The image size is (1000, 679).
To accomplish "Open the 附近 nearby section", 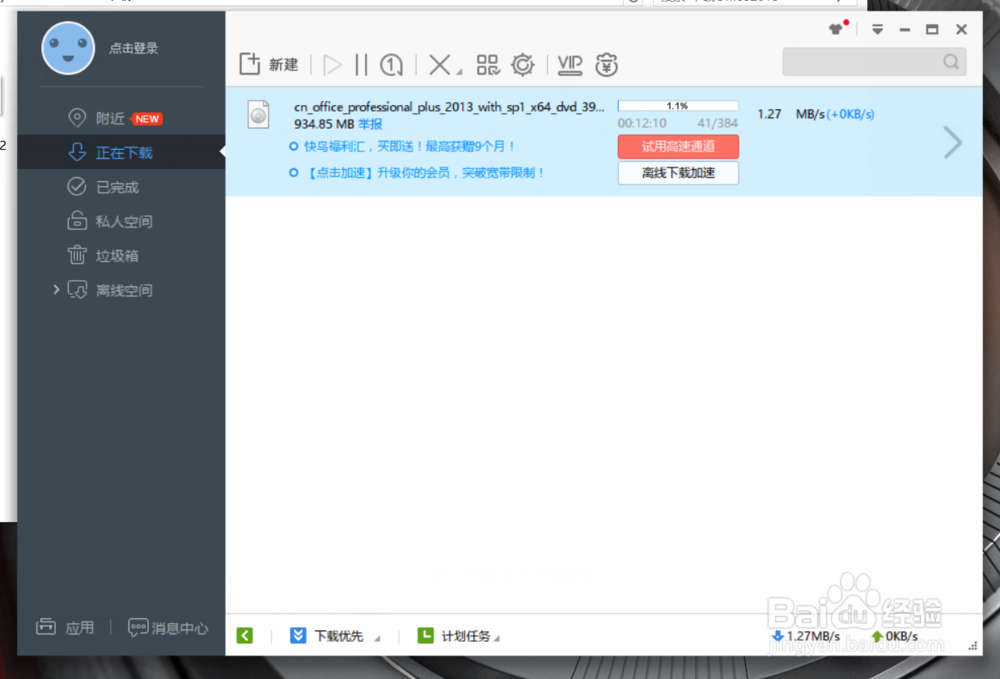I will click(110, 119).
